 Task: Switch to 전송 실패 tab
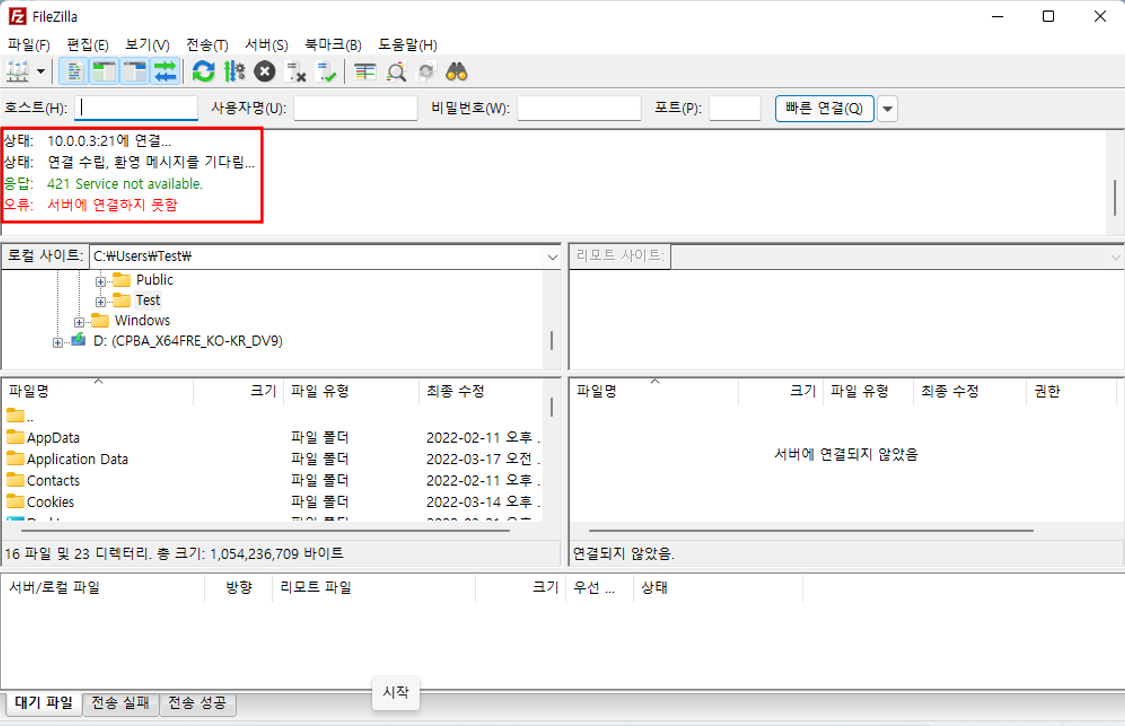tap(121, 703)
